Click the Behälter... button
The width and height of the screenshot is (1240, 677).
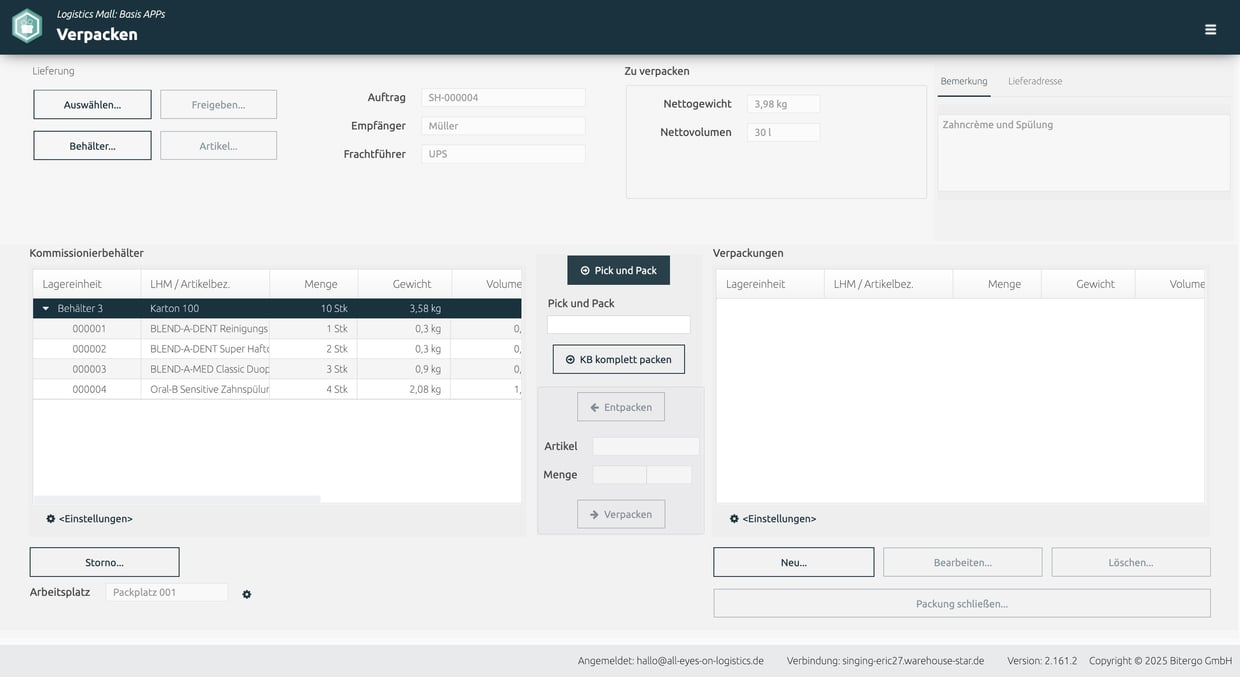[x=92, y=146]
